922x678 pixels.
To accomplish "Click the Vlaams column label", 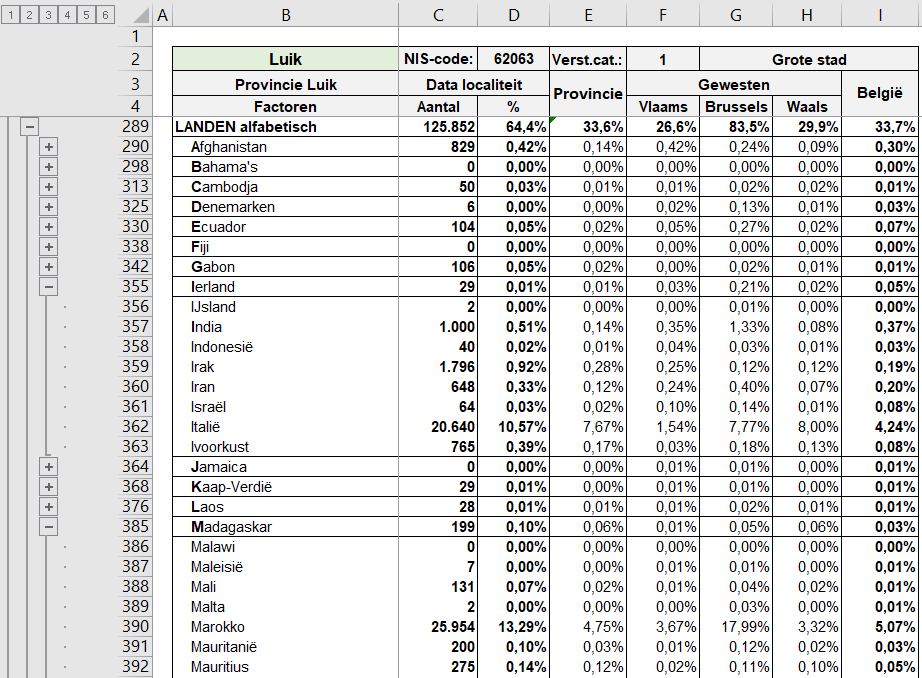I will pyautogui.click(x=663, y=106).
